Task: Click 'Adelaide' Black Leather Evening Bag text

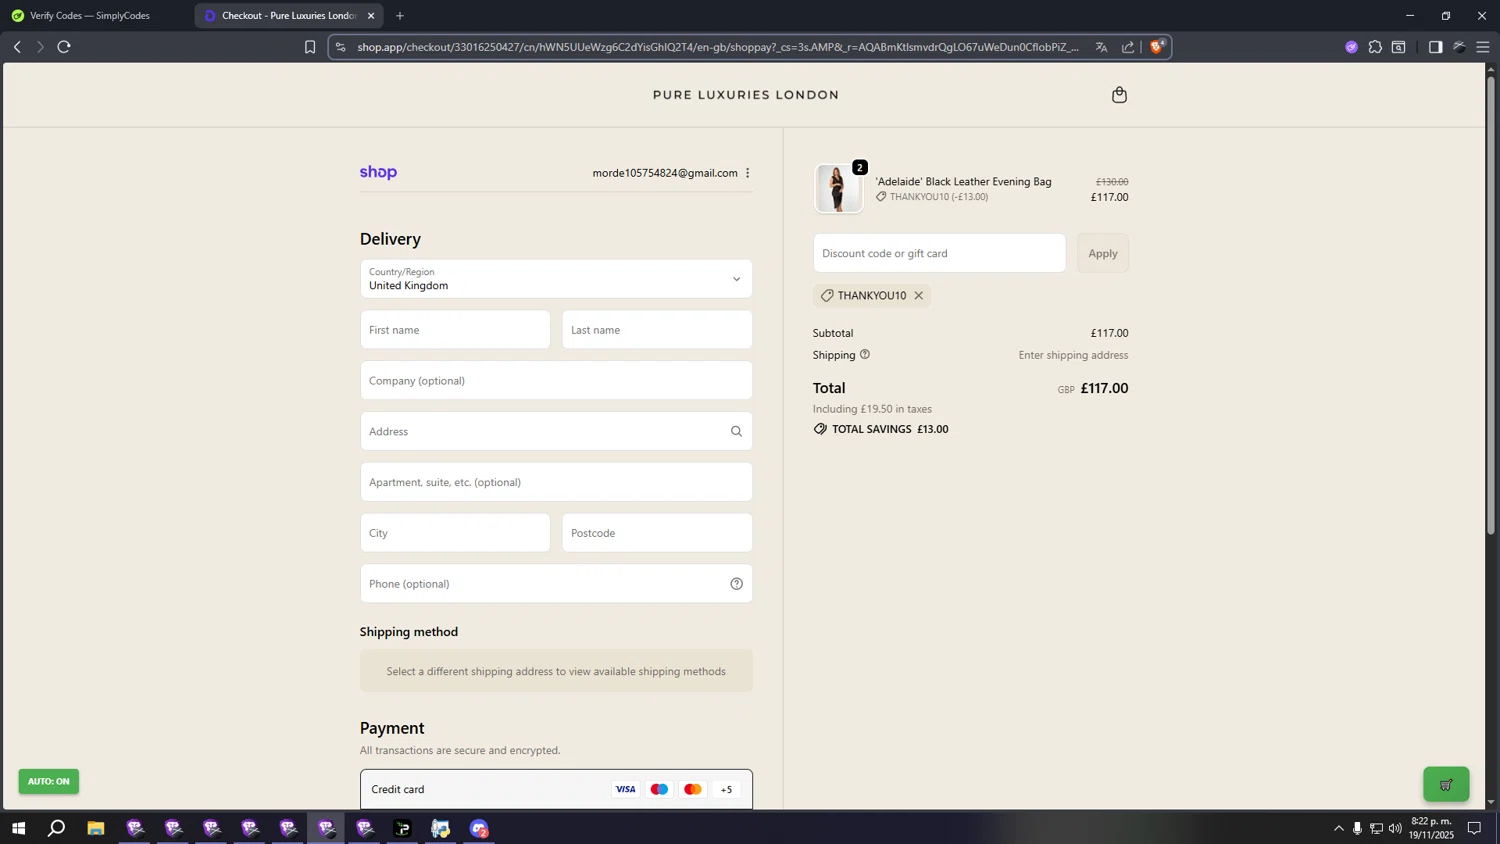Action: pos(964,181)
